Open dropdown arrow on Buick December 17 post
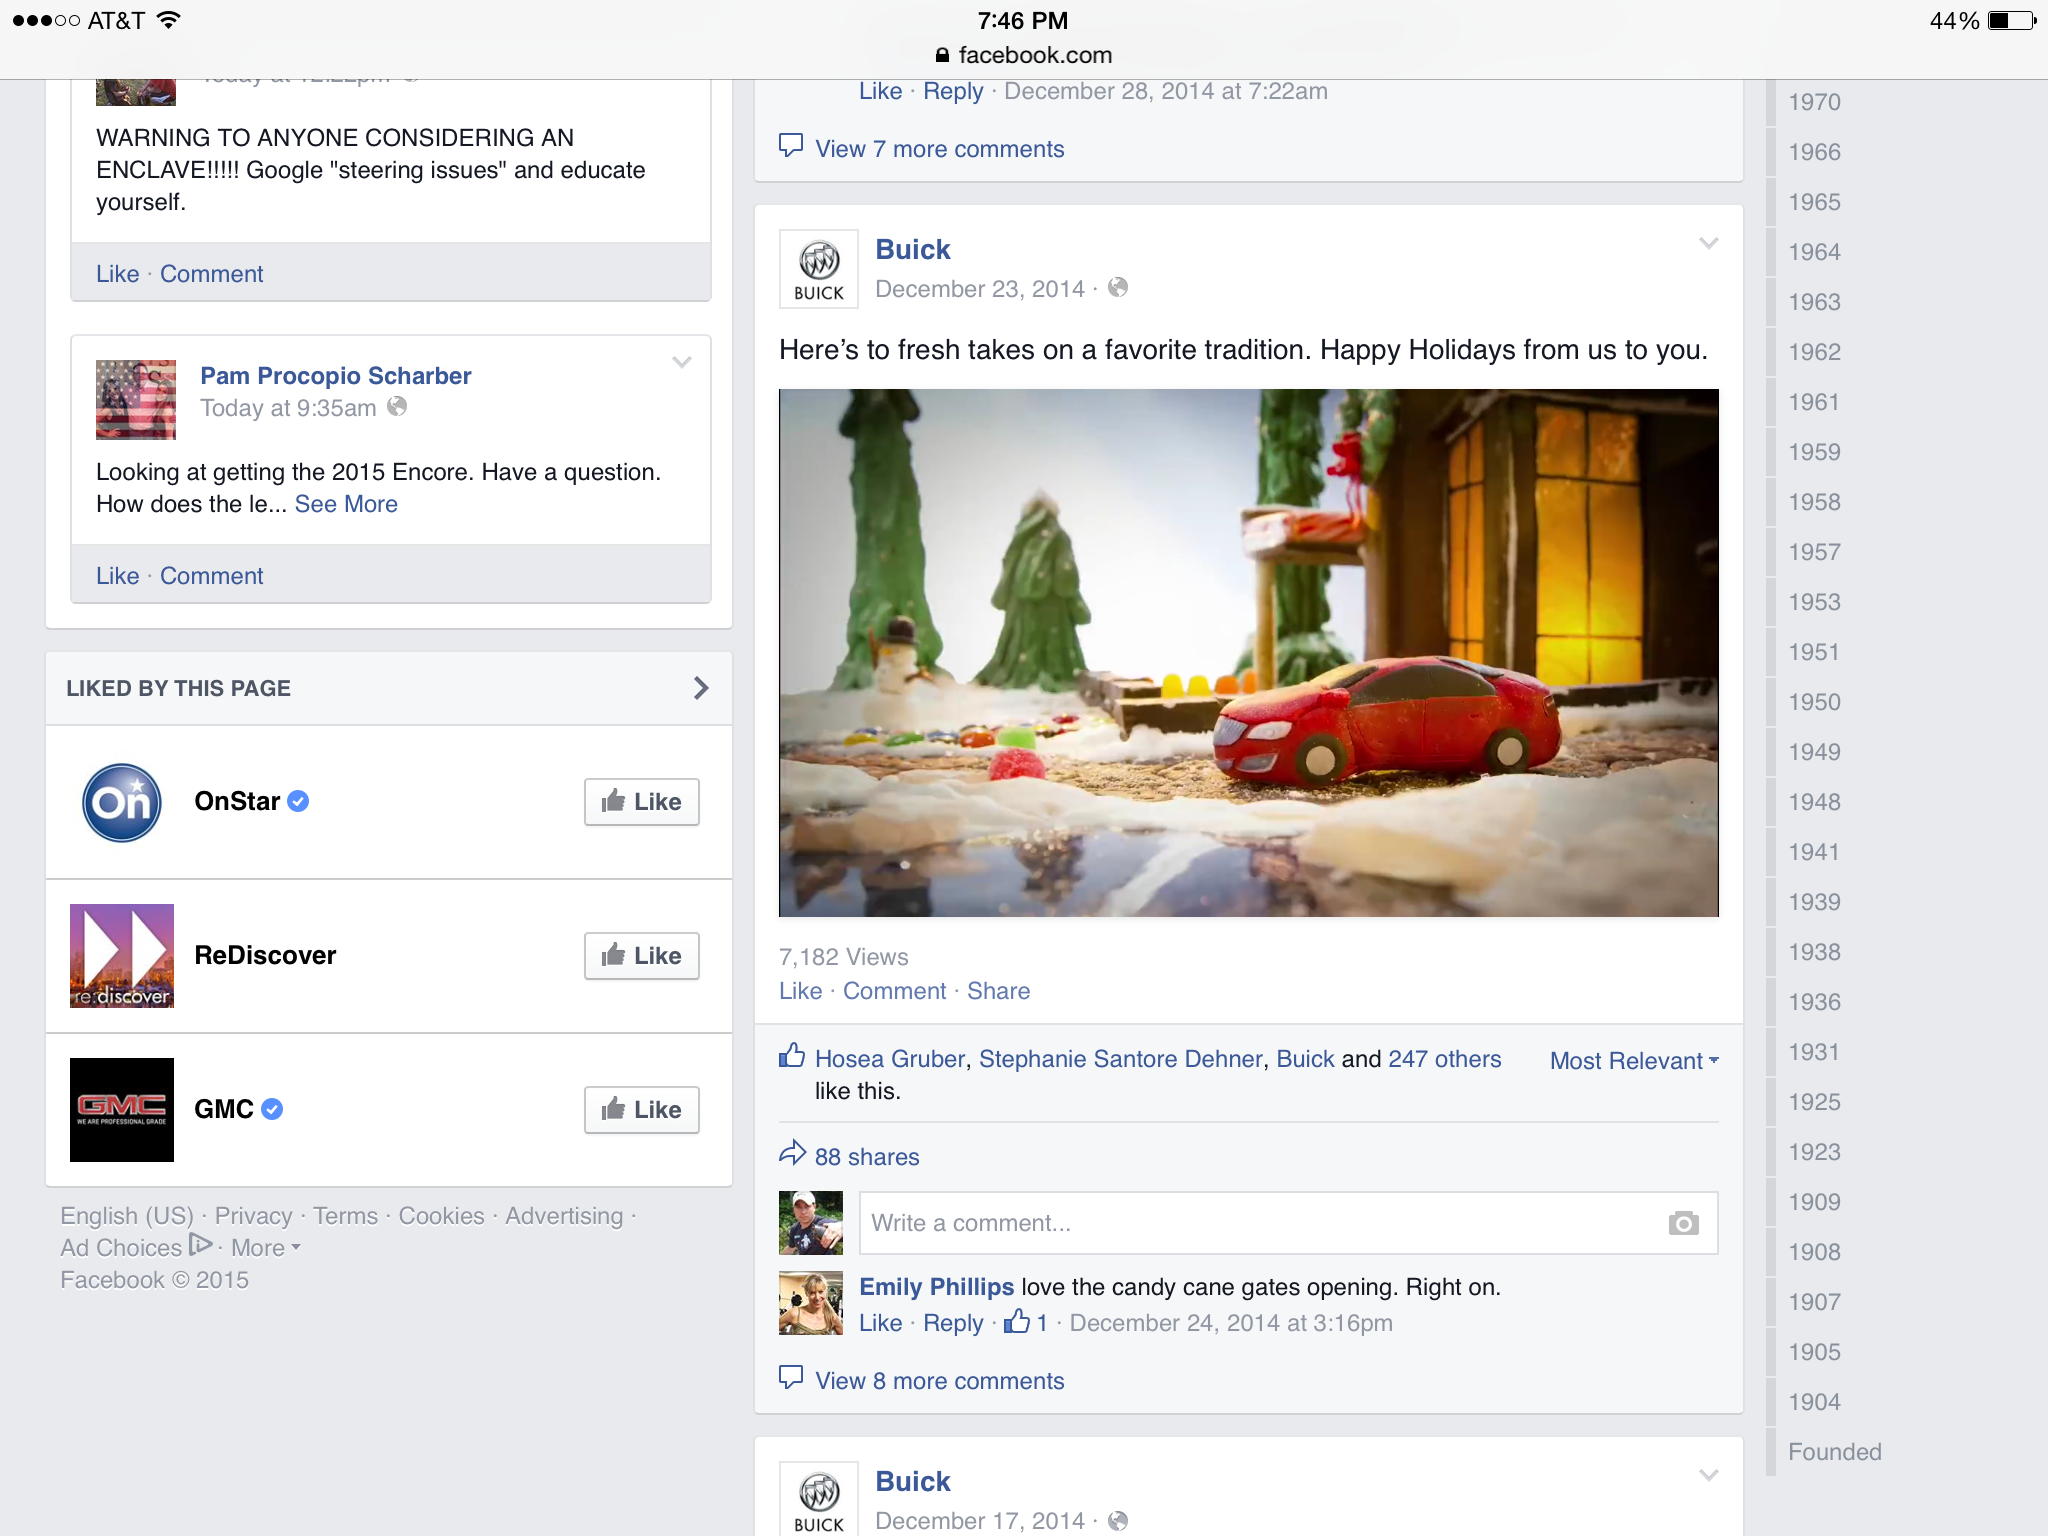 (1708, 1475)
